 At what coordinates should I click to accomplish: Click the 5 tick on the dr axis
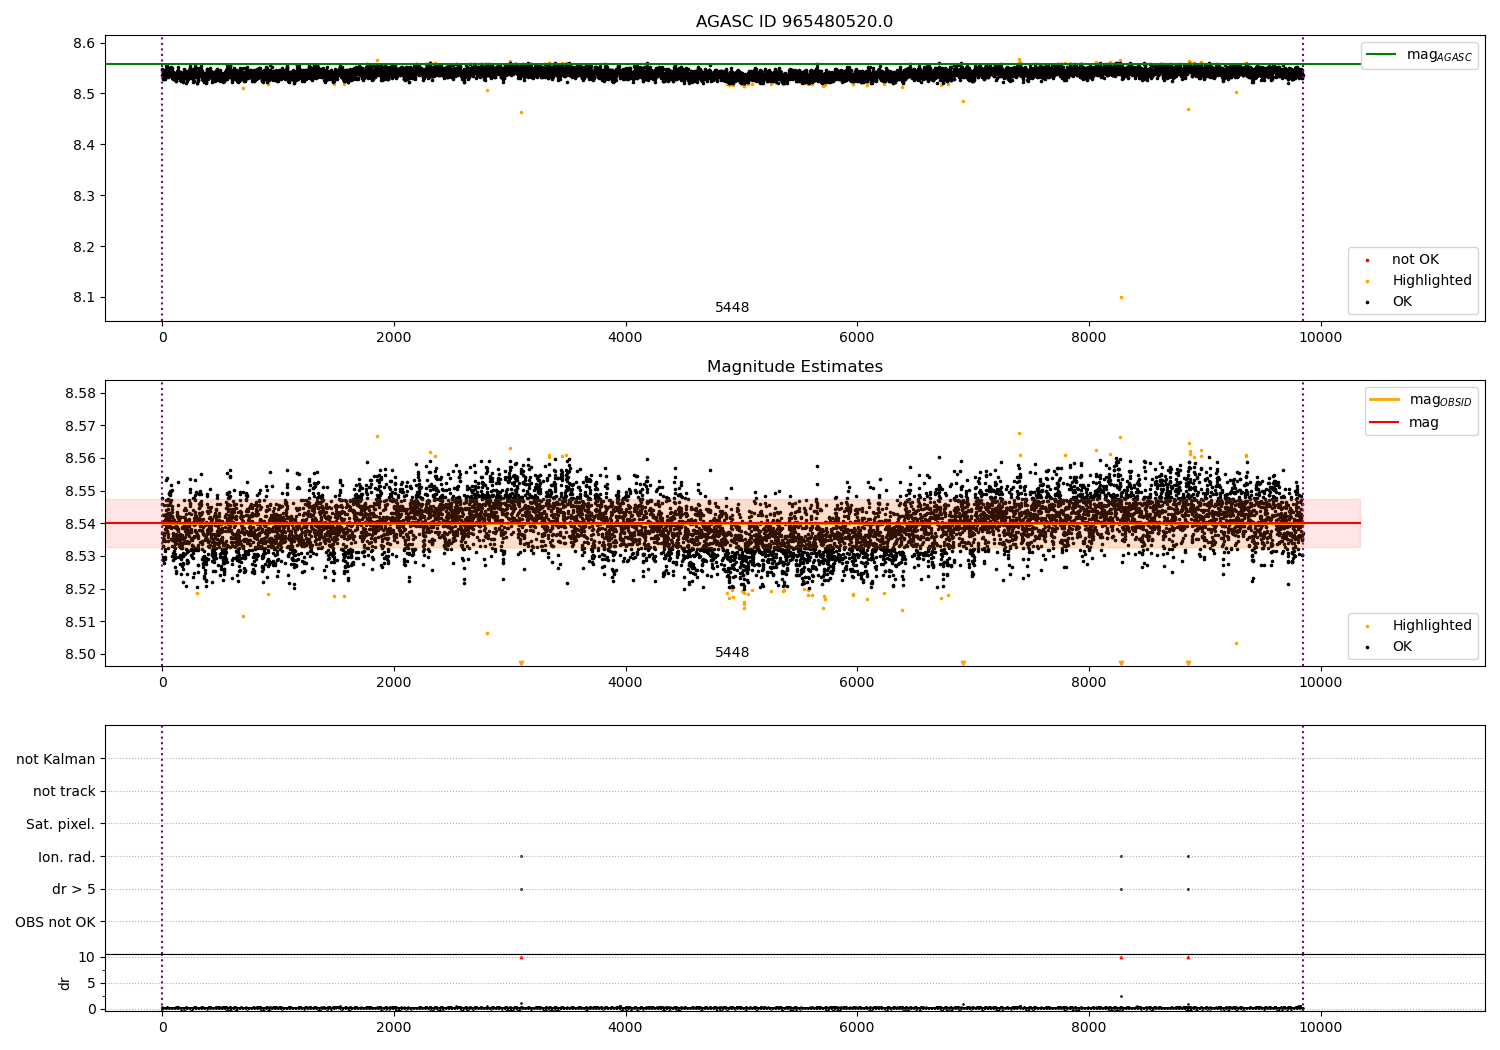coord(91,983)
